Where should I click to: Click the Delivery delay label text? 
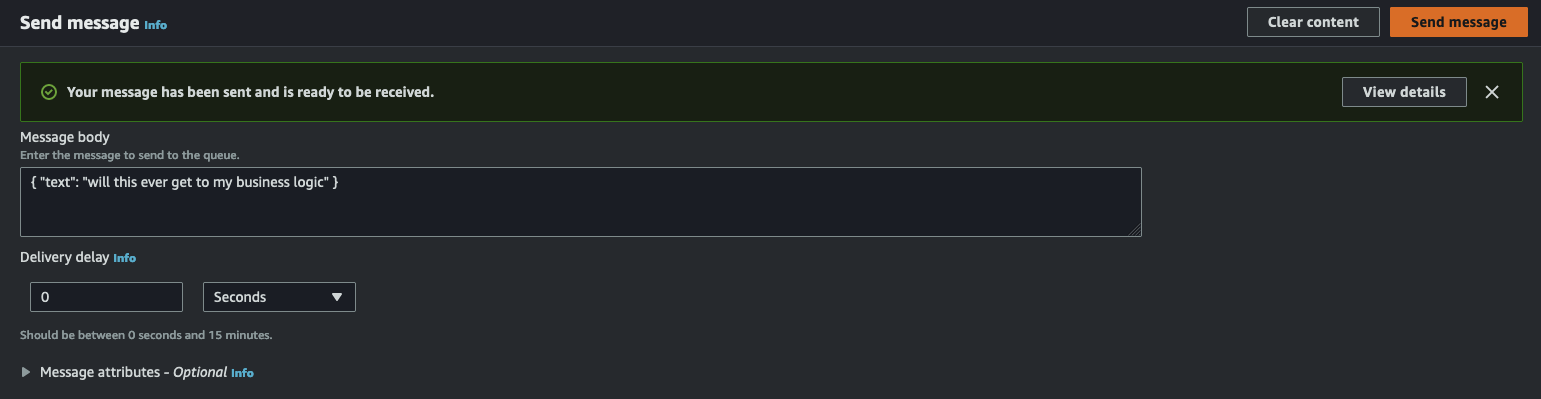[65, 257]
